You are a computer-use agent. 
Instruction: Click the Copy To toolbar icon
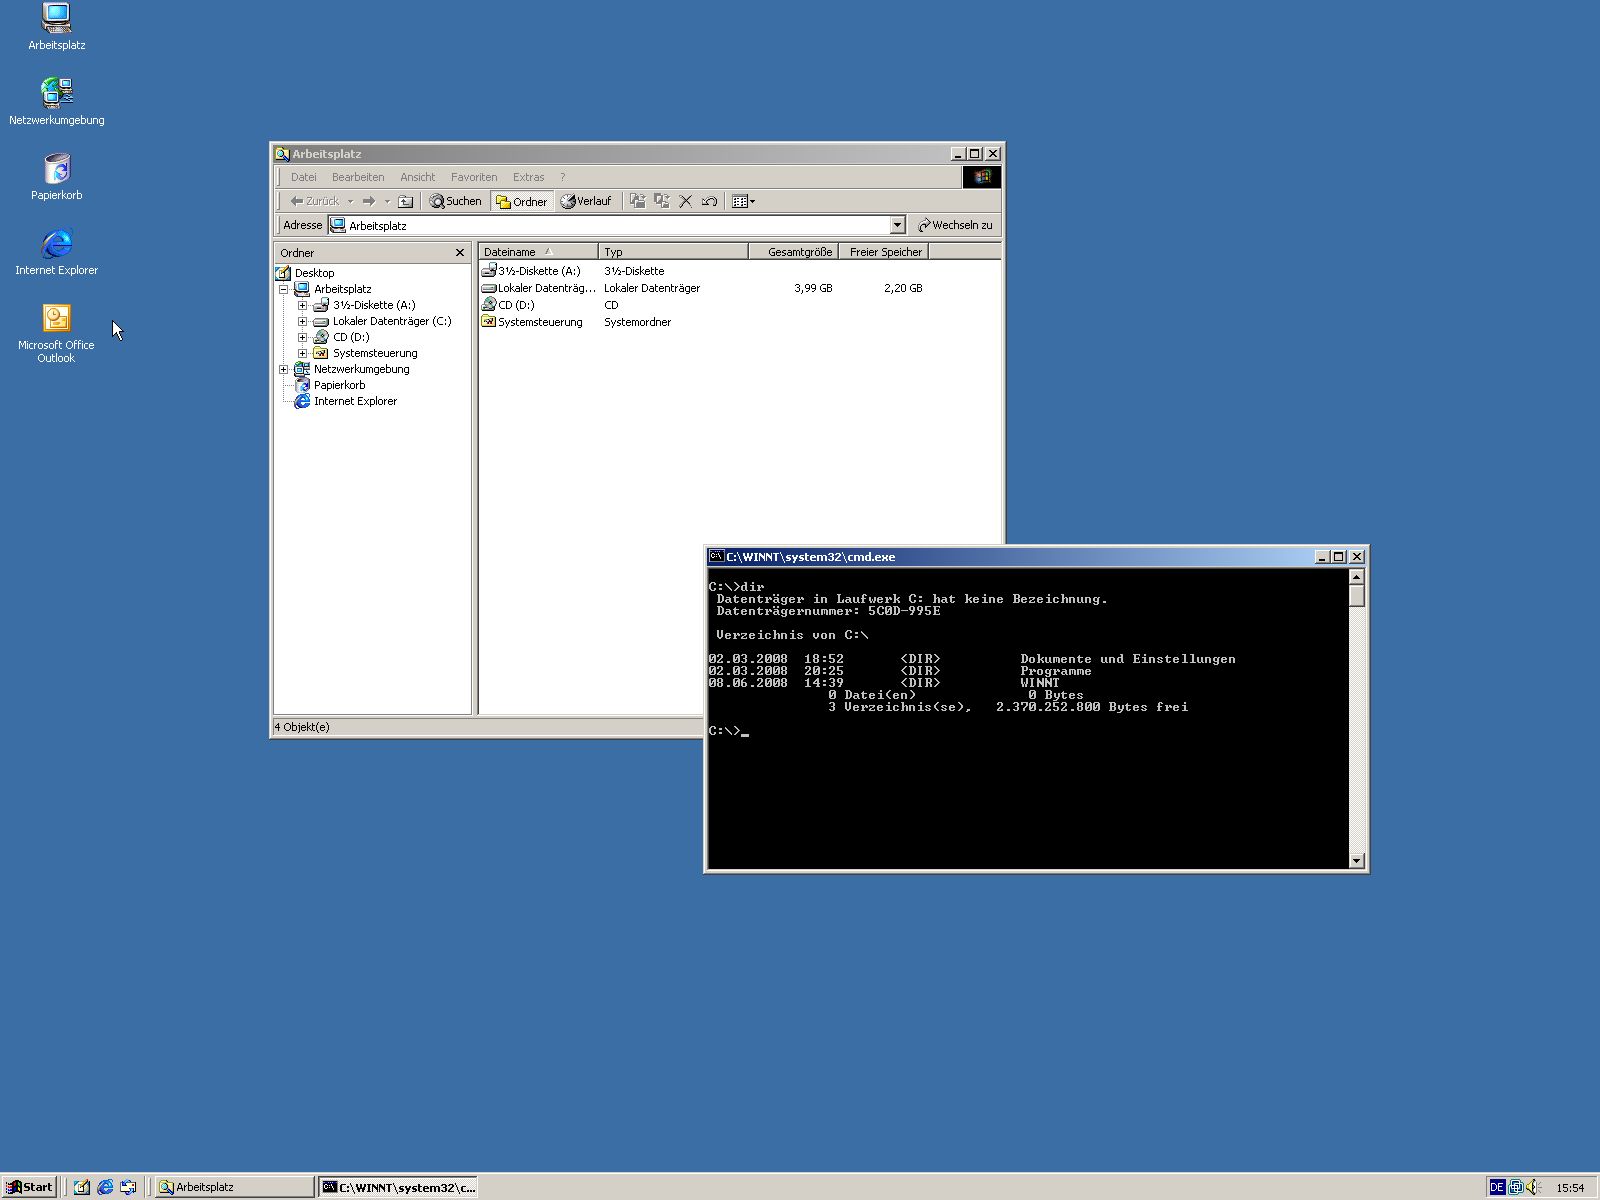pos(661,201)
